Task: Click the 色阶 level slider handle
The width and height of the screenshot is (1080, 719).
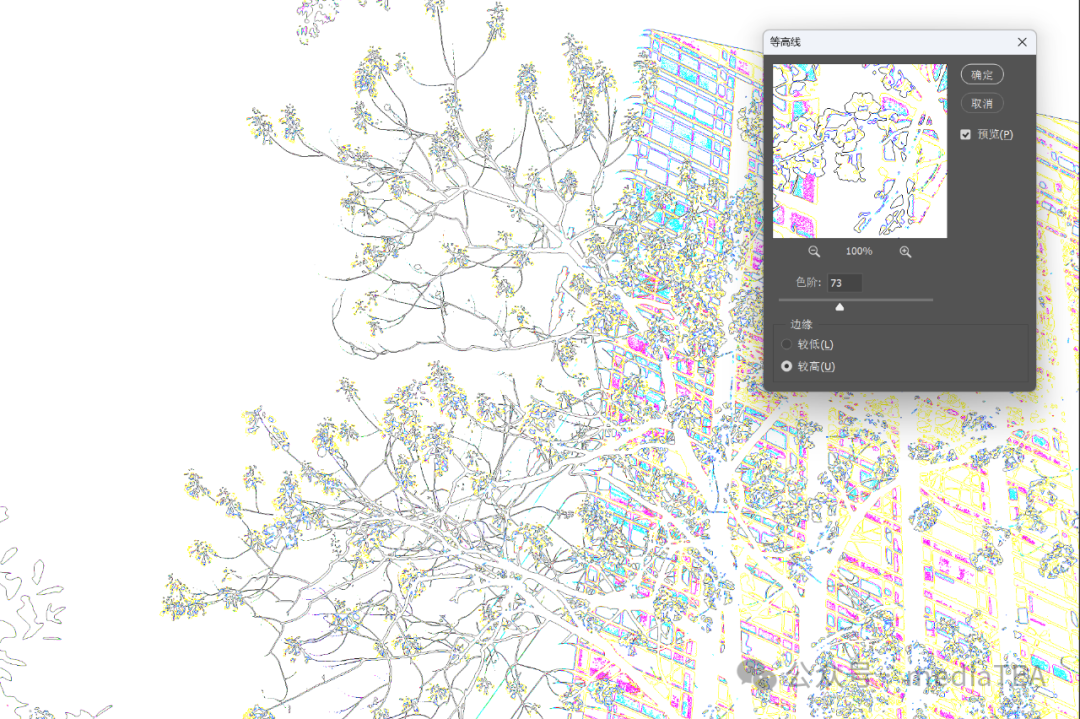Action: pyautogui.click(x=840, y=307)
